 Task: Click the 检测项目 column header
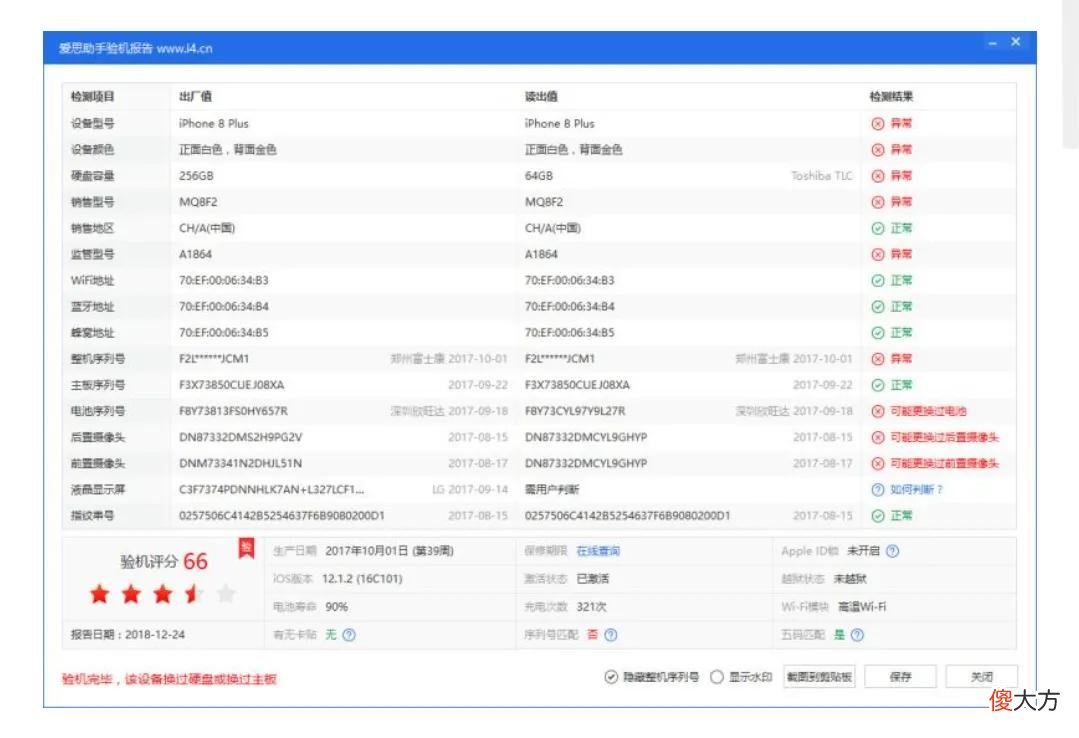coord(92,97)
